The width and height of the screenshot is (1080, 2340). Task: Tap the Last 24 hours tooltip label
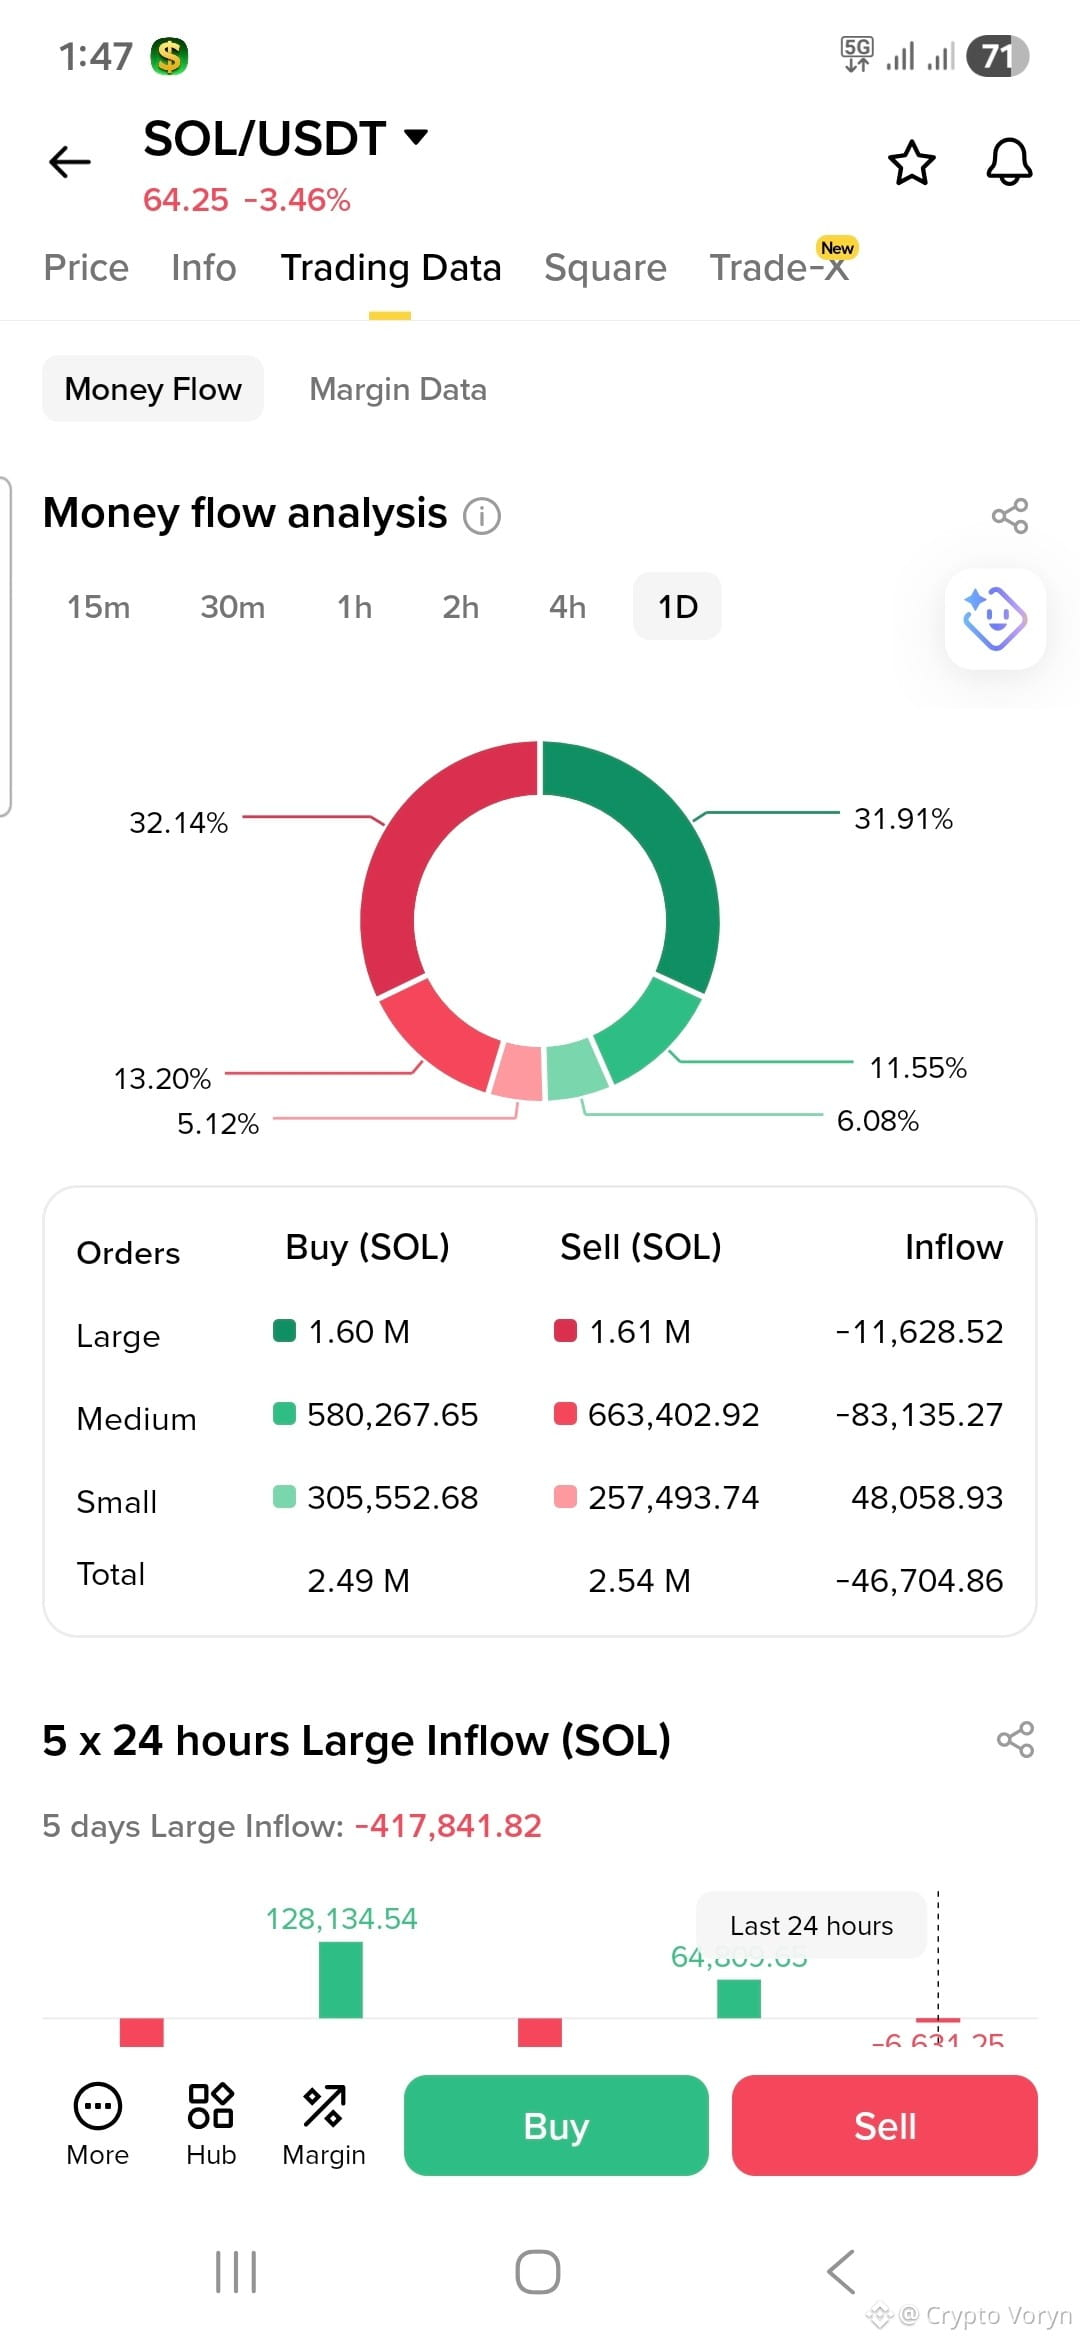(811, 1925)
